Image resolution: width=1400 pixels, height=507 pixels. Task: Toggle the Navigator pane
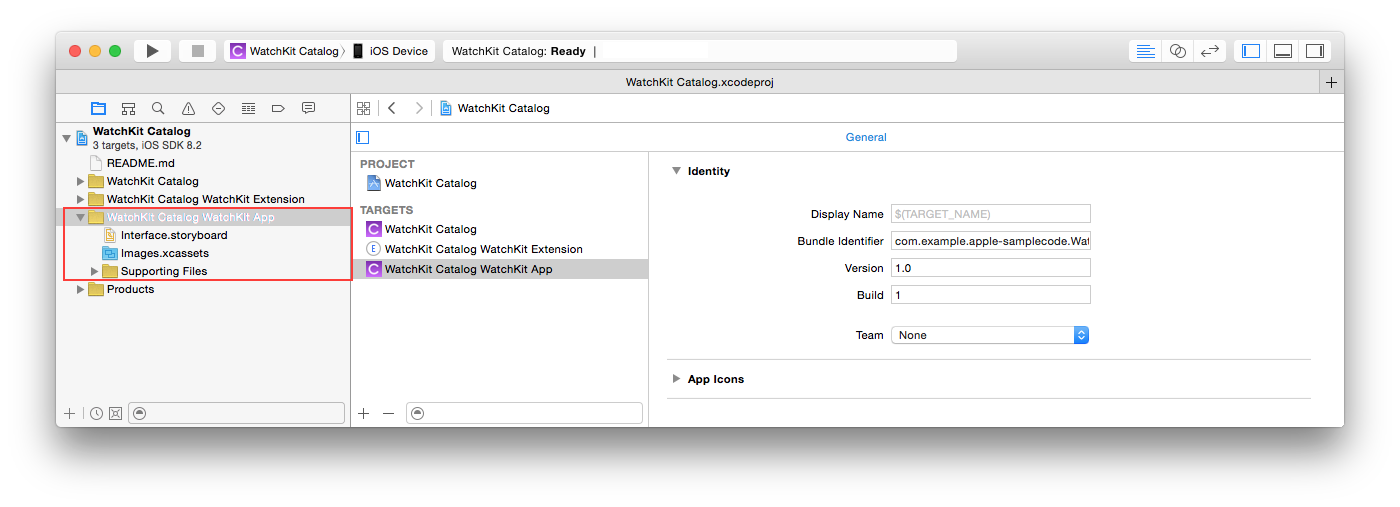(1251, 51)
